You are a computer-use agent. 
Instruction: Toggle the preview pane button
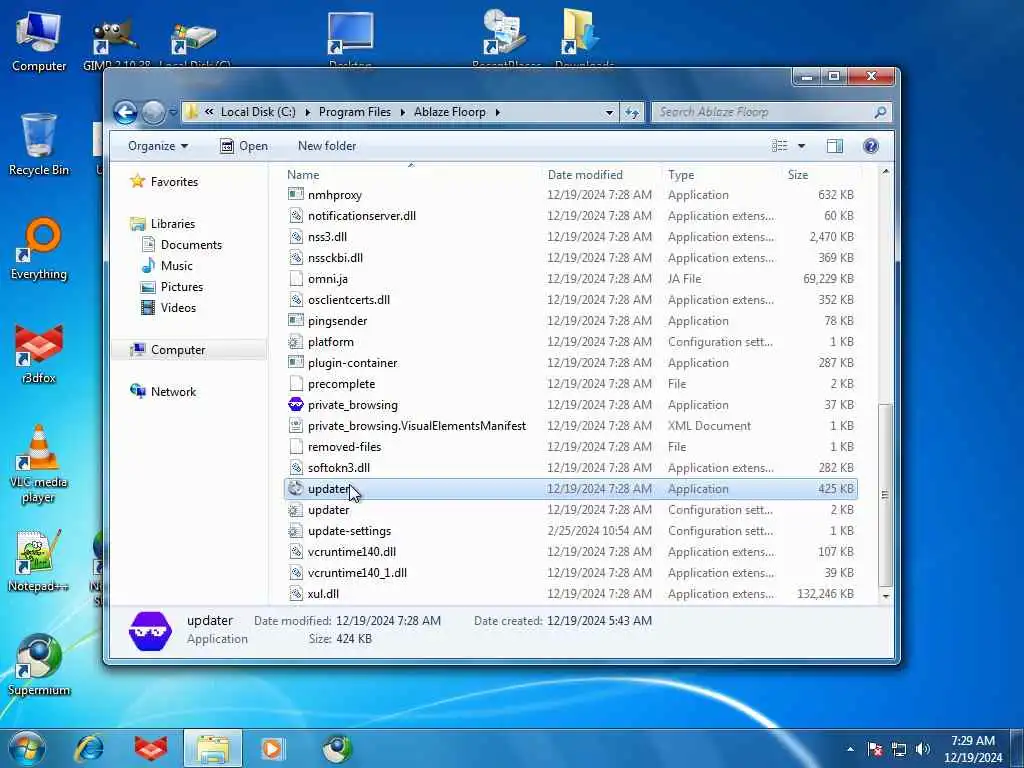835,146
